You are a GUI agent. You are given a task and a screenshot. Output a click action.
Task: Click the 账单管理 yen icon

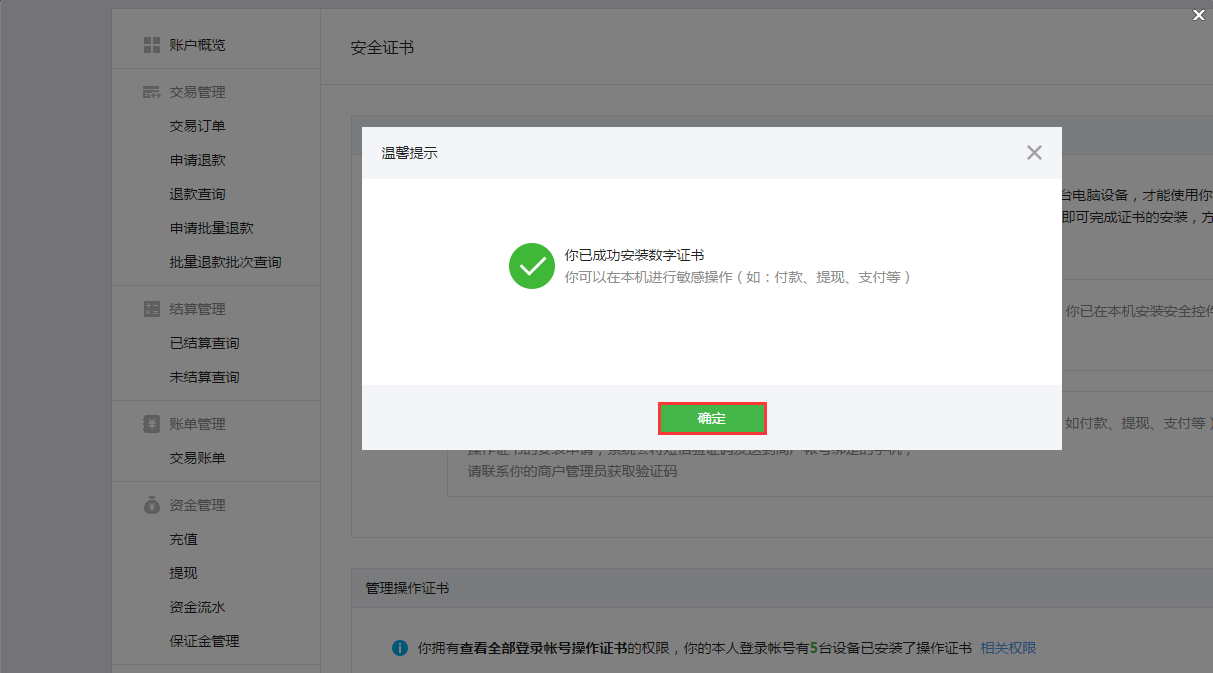(152, 424)
